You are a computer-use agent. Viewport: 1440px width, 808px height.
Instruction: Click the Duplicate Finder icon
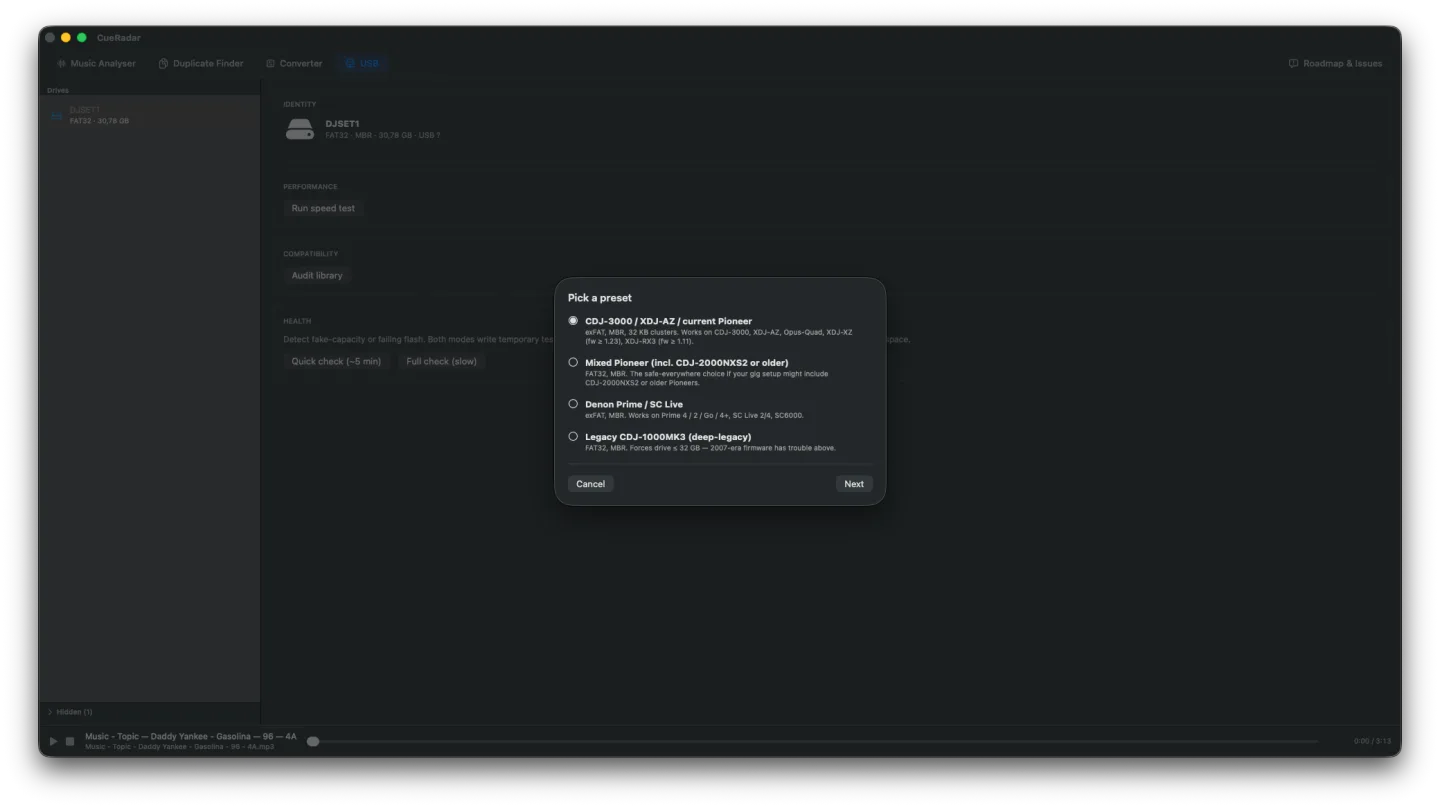[163, 63]
